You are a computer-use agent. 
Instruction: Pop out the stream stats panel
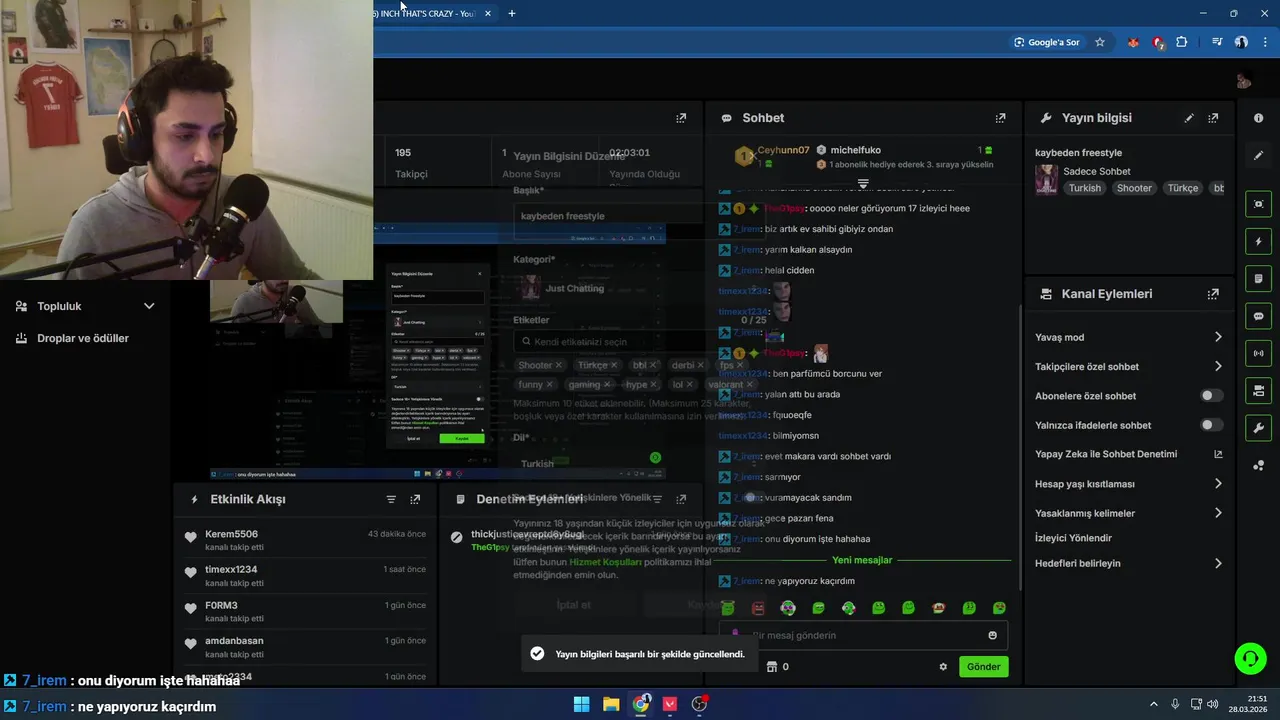(681, 118)
